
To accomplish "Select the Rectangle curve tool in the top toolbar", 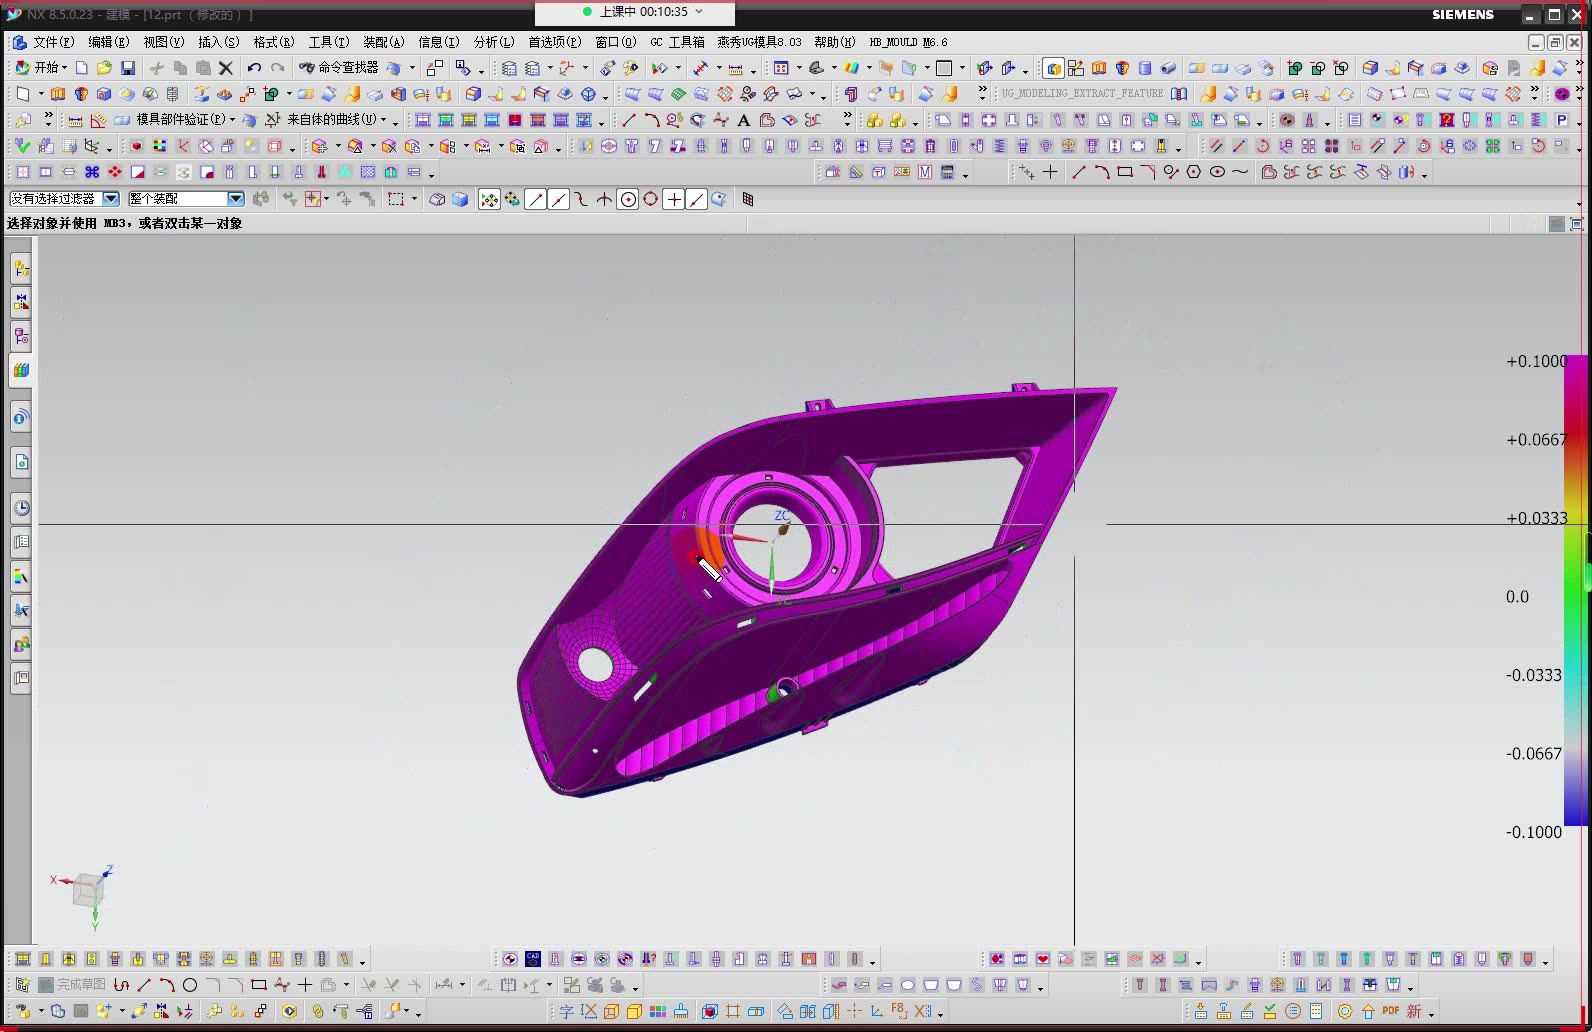I will pyautogui.click(x=1125, y=172).
